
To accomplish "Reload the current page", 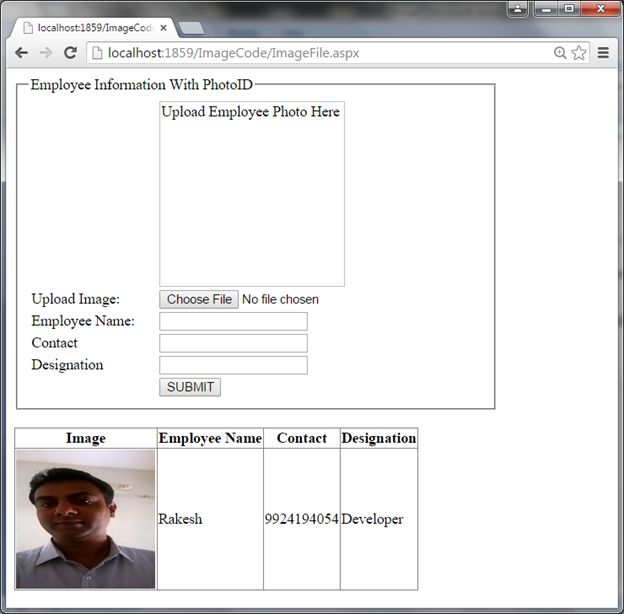I will (70, 53).
